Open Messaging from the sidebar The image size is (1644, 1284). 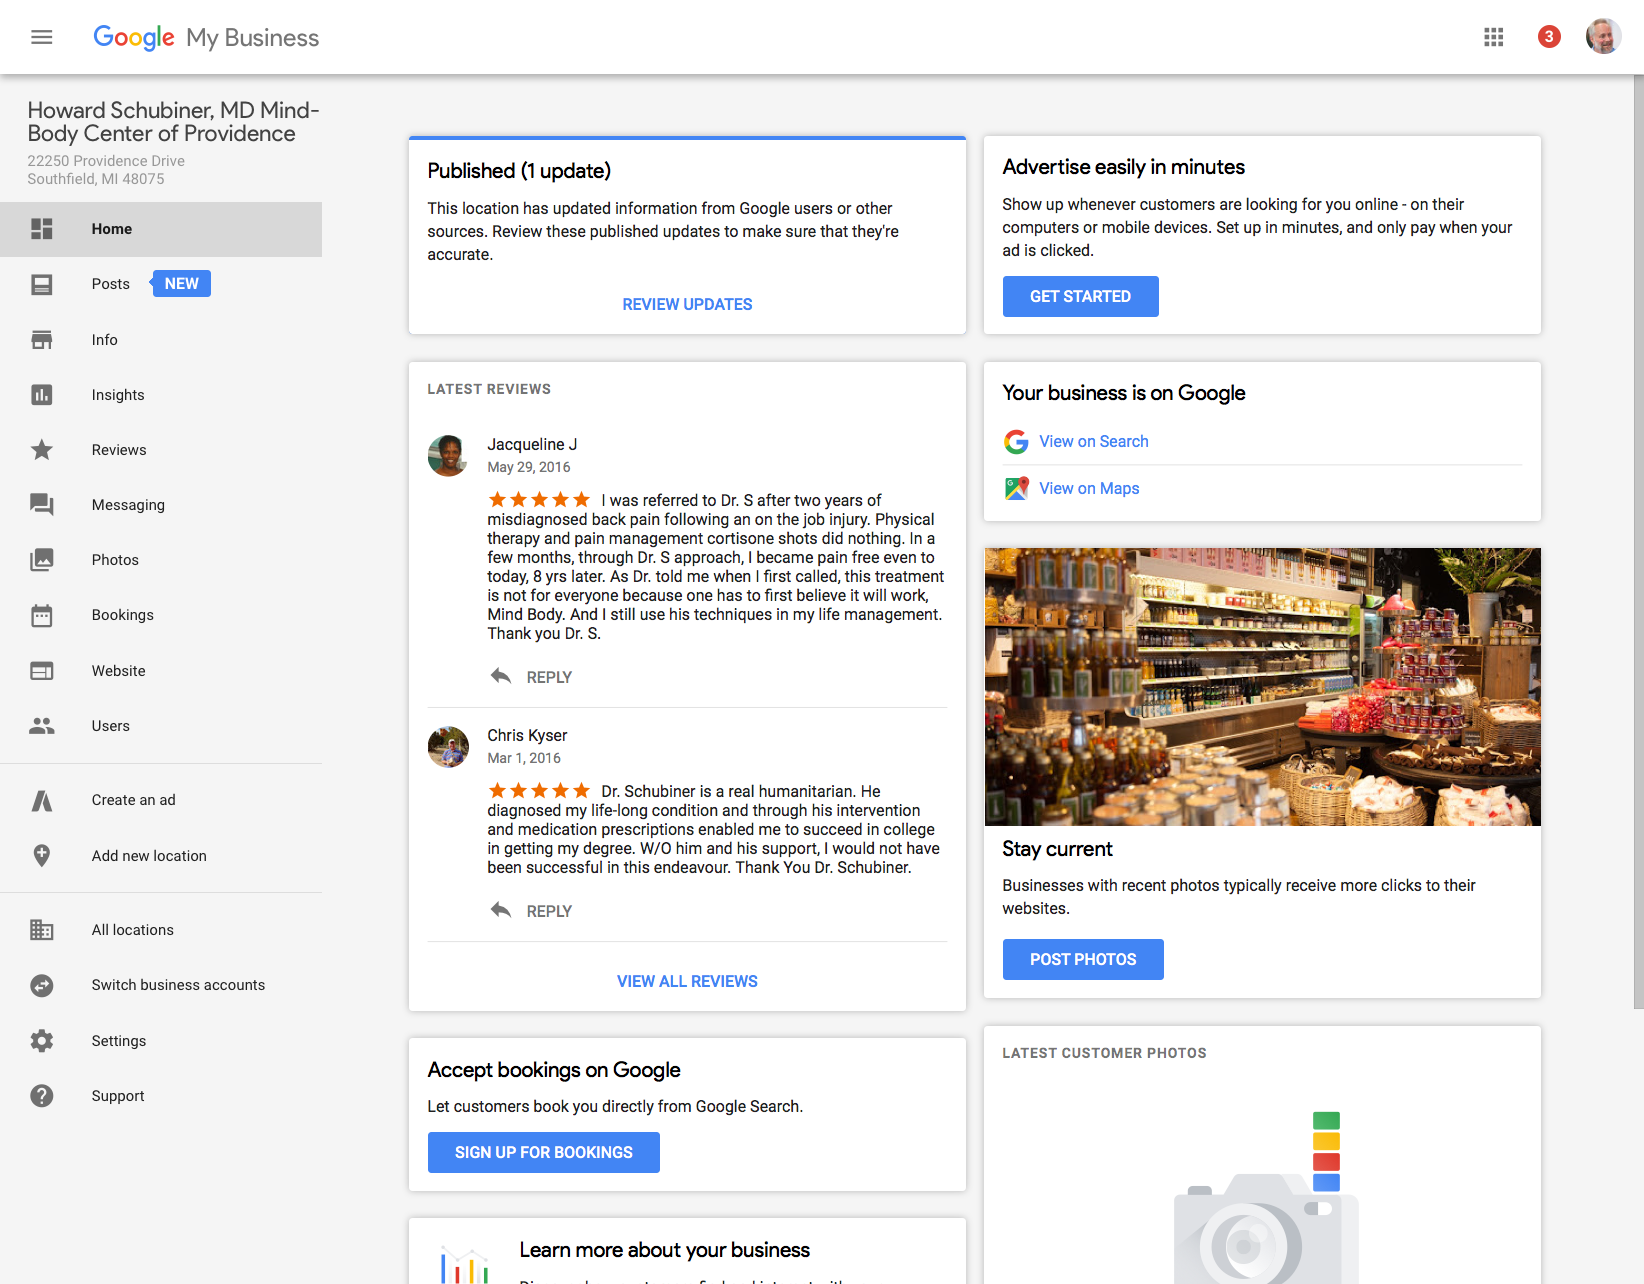(x=161, y=505)
